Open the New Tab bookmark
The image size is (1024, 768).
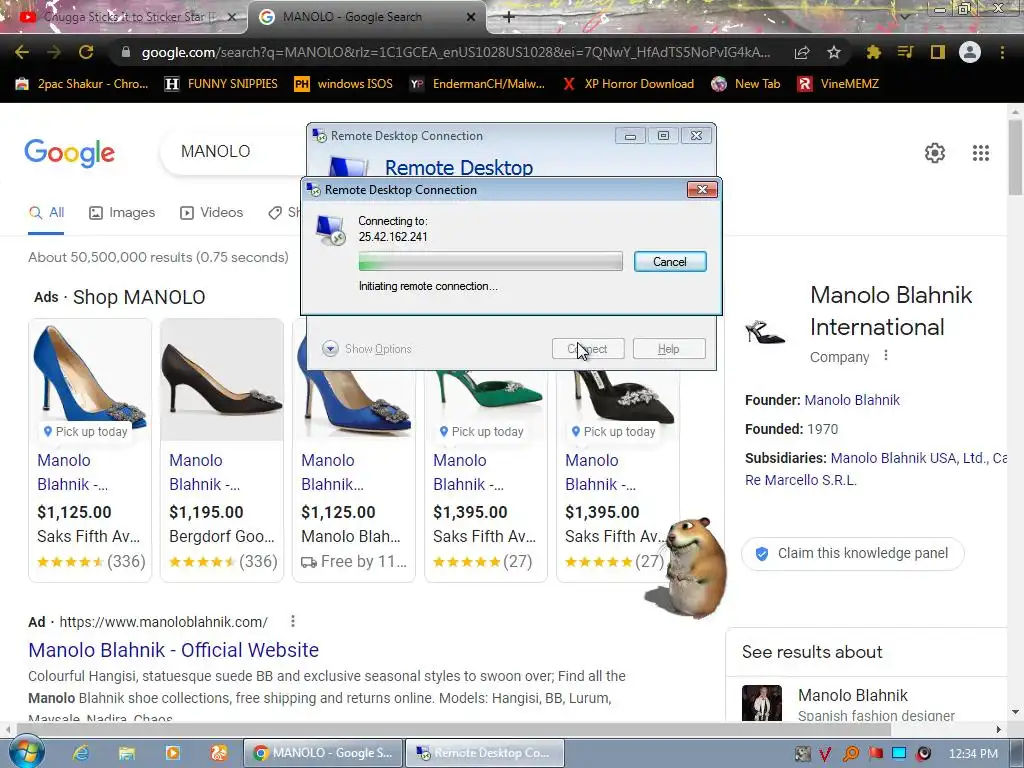click(746, 84)
